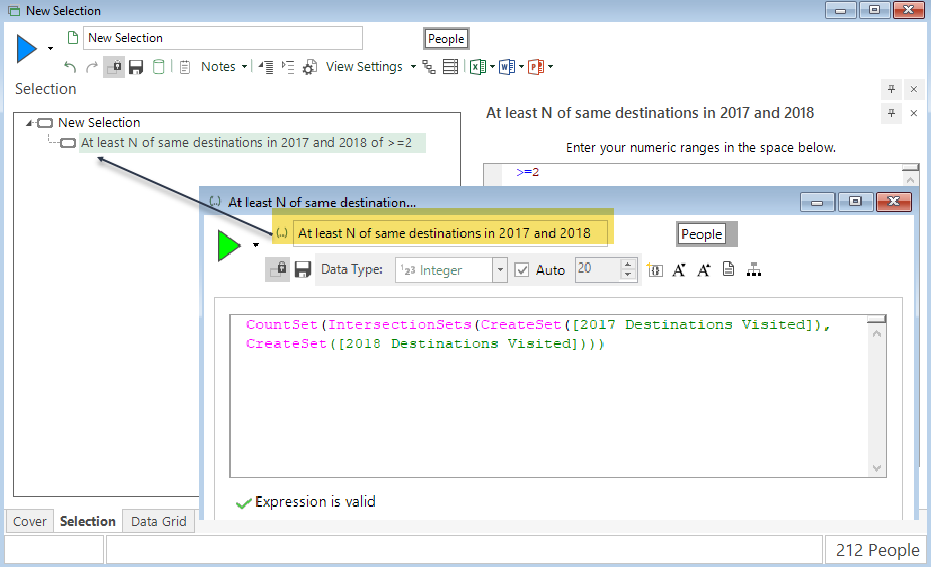This screenshot has height=567, width=931.
Task: Export the selection to Word
Action: point(507,67)
